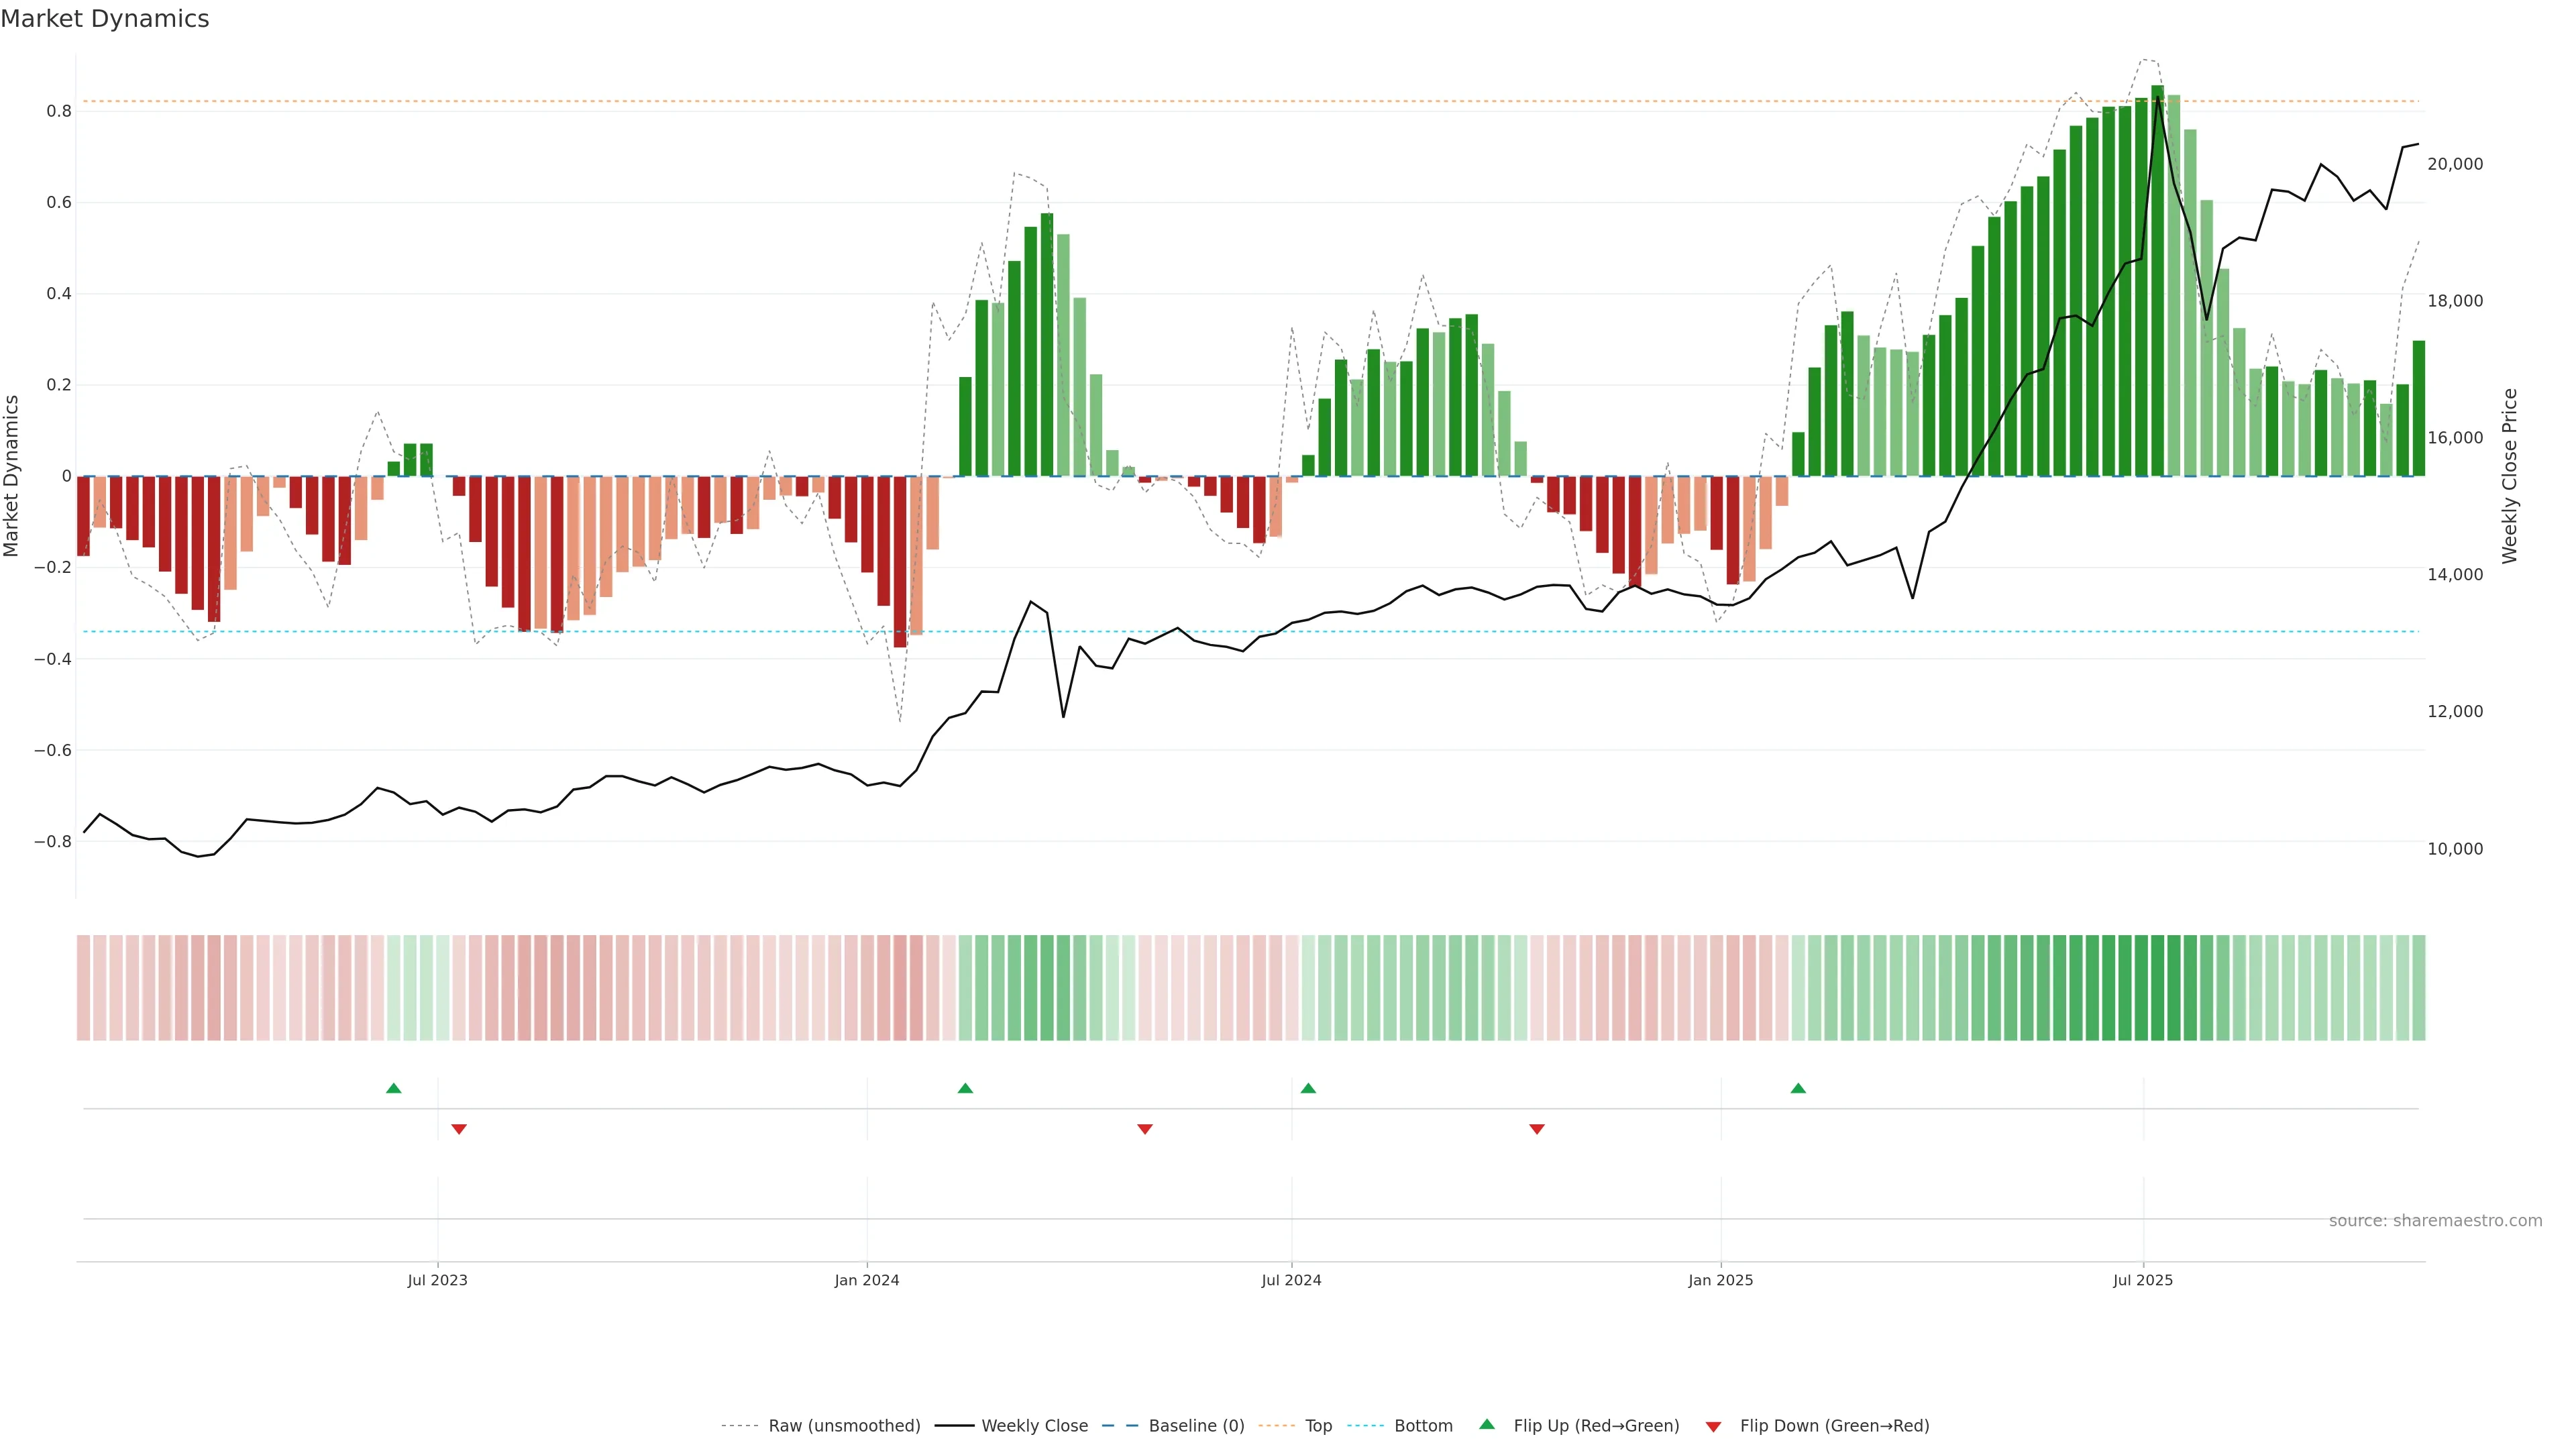Viewport: 2576px width, 1449px height.
Task: Click the Jul 2025 x-axis label
Action: [x=2143, y=1280]
